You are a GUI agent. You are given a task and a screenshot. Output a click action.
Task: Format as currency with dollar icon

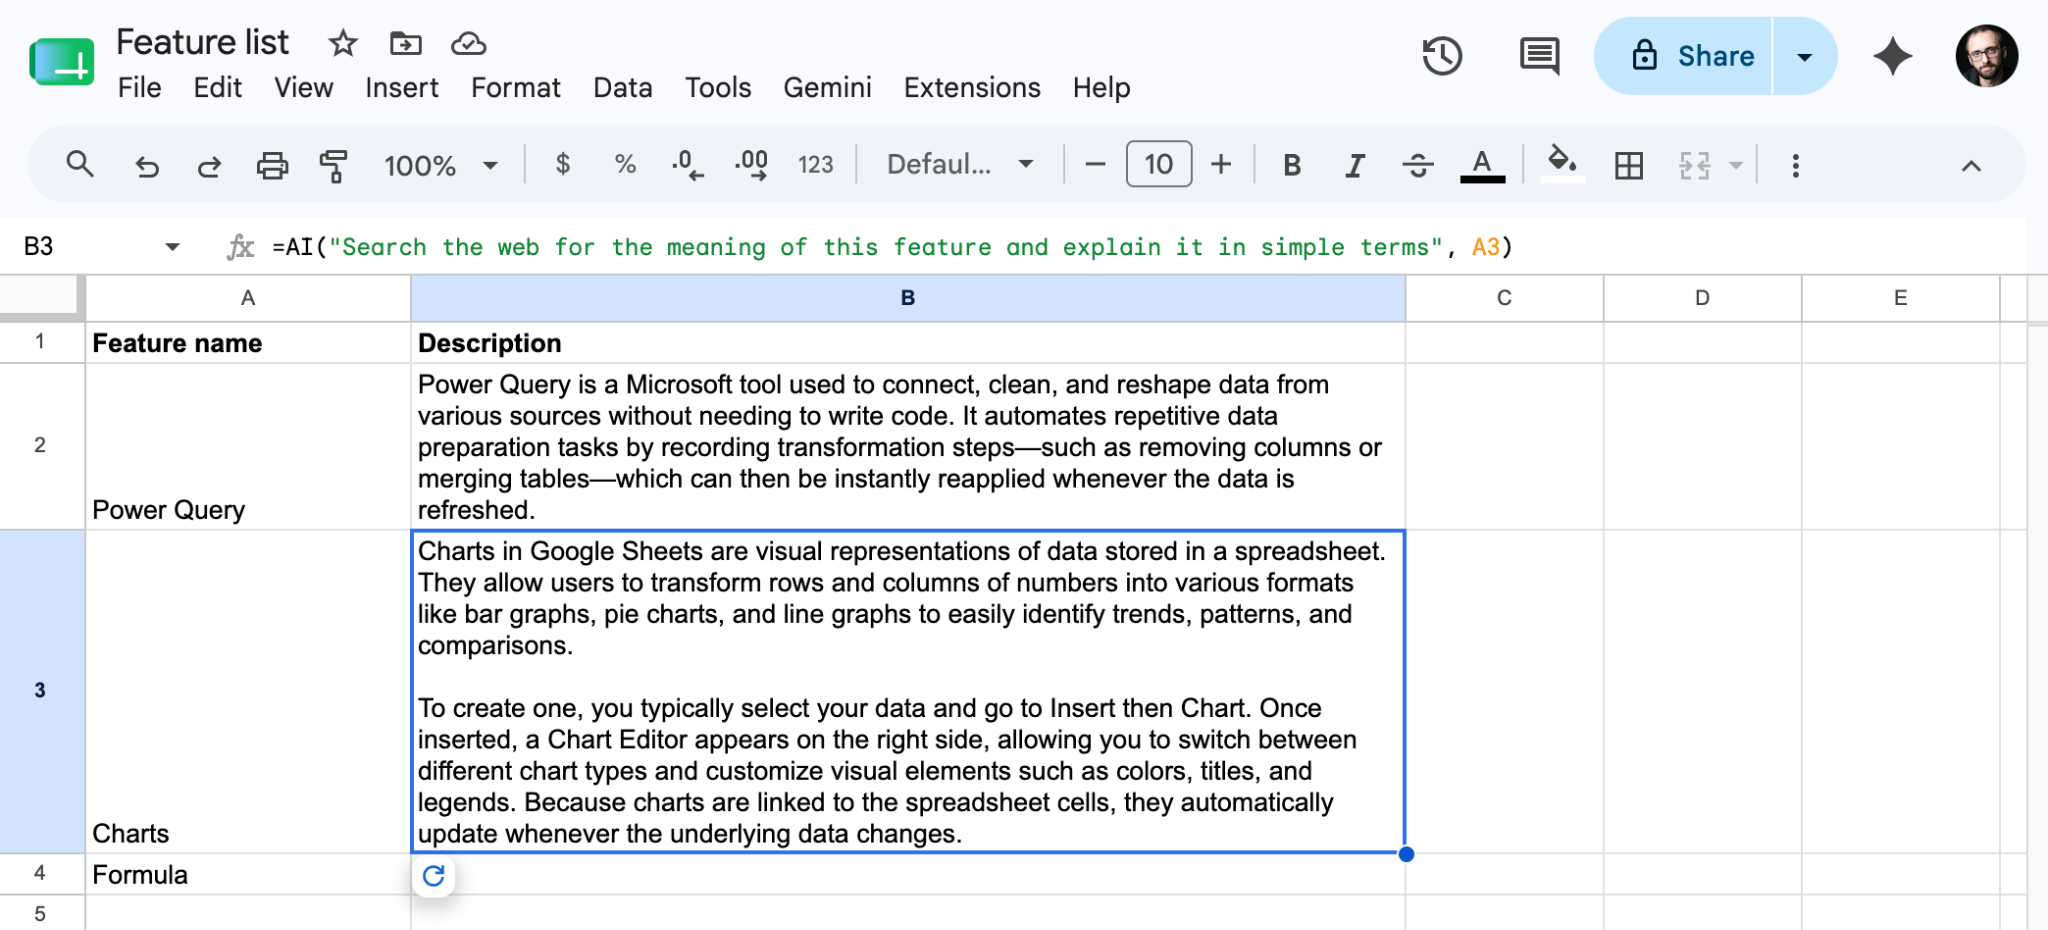pyautogui.click(x=563, y=165)
